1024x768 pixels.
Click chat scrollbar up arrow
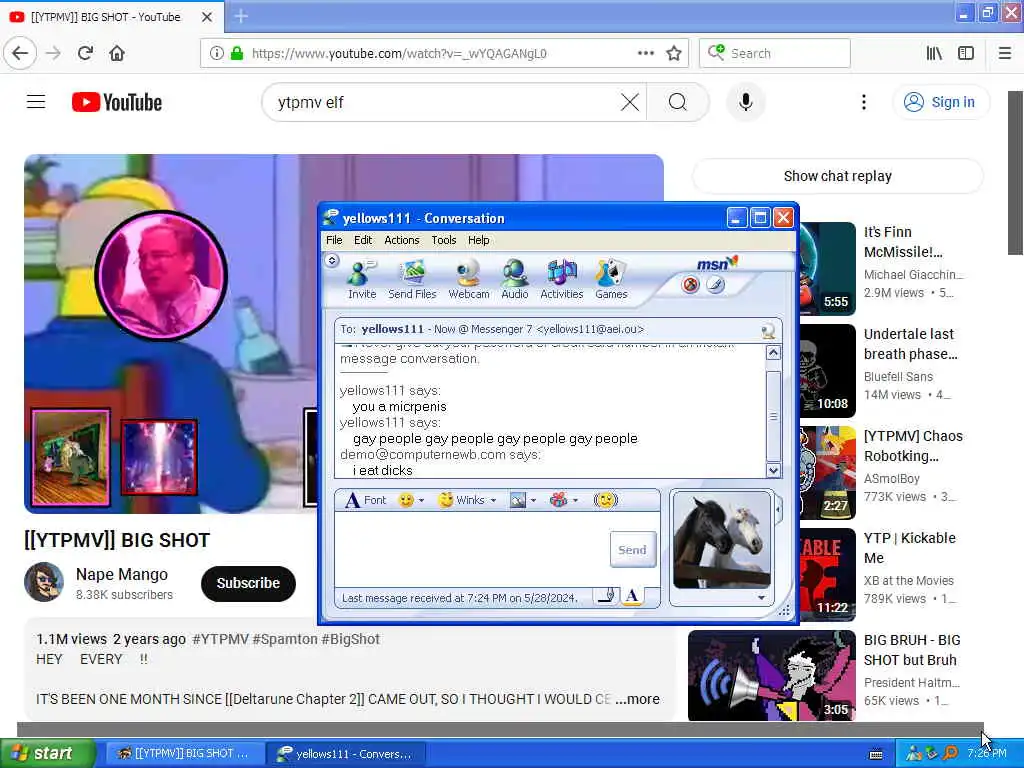click(773, 353)
